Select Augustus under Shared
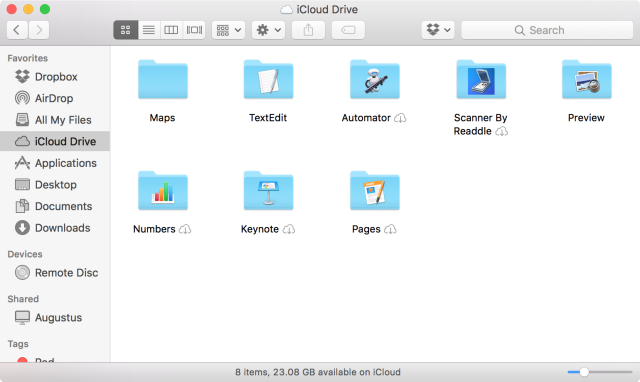This screenshot has width=640, height=382. [55, 318]
